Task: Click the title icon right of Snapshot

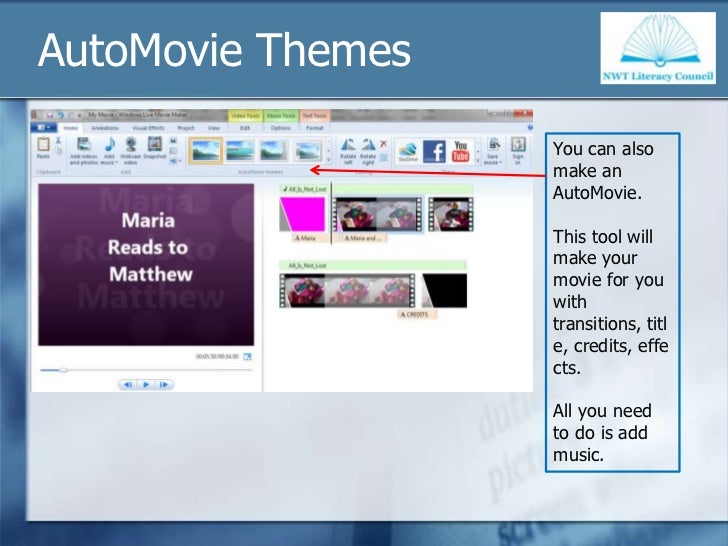Action: pyautogui.click(x=174, y=140)
